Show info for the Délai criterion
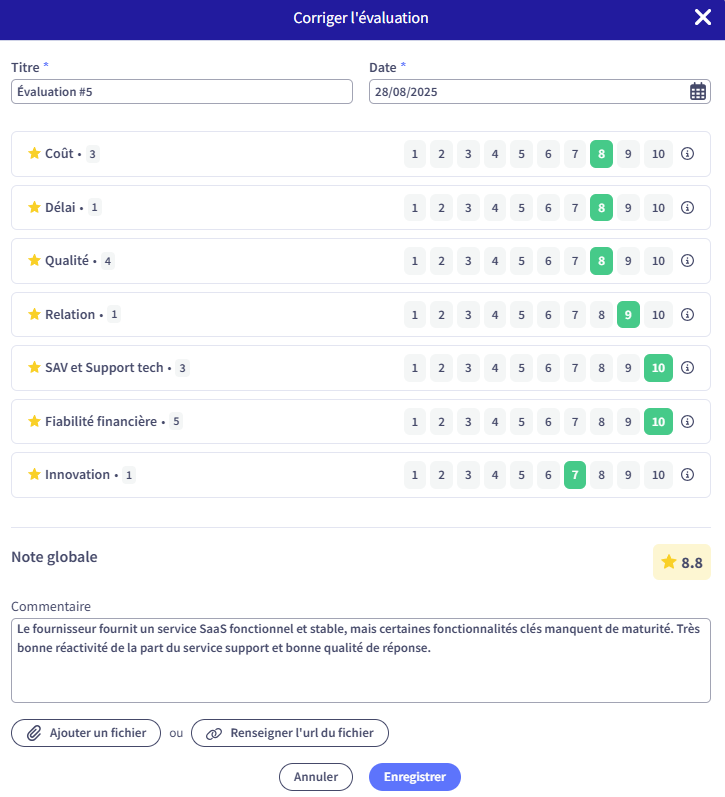The width and height of the screenshot is (725, 797). pyautogui.click(x=687, y=207)
